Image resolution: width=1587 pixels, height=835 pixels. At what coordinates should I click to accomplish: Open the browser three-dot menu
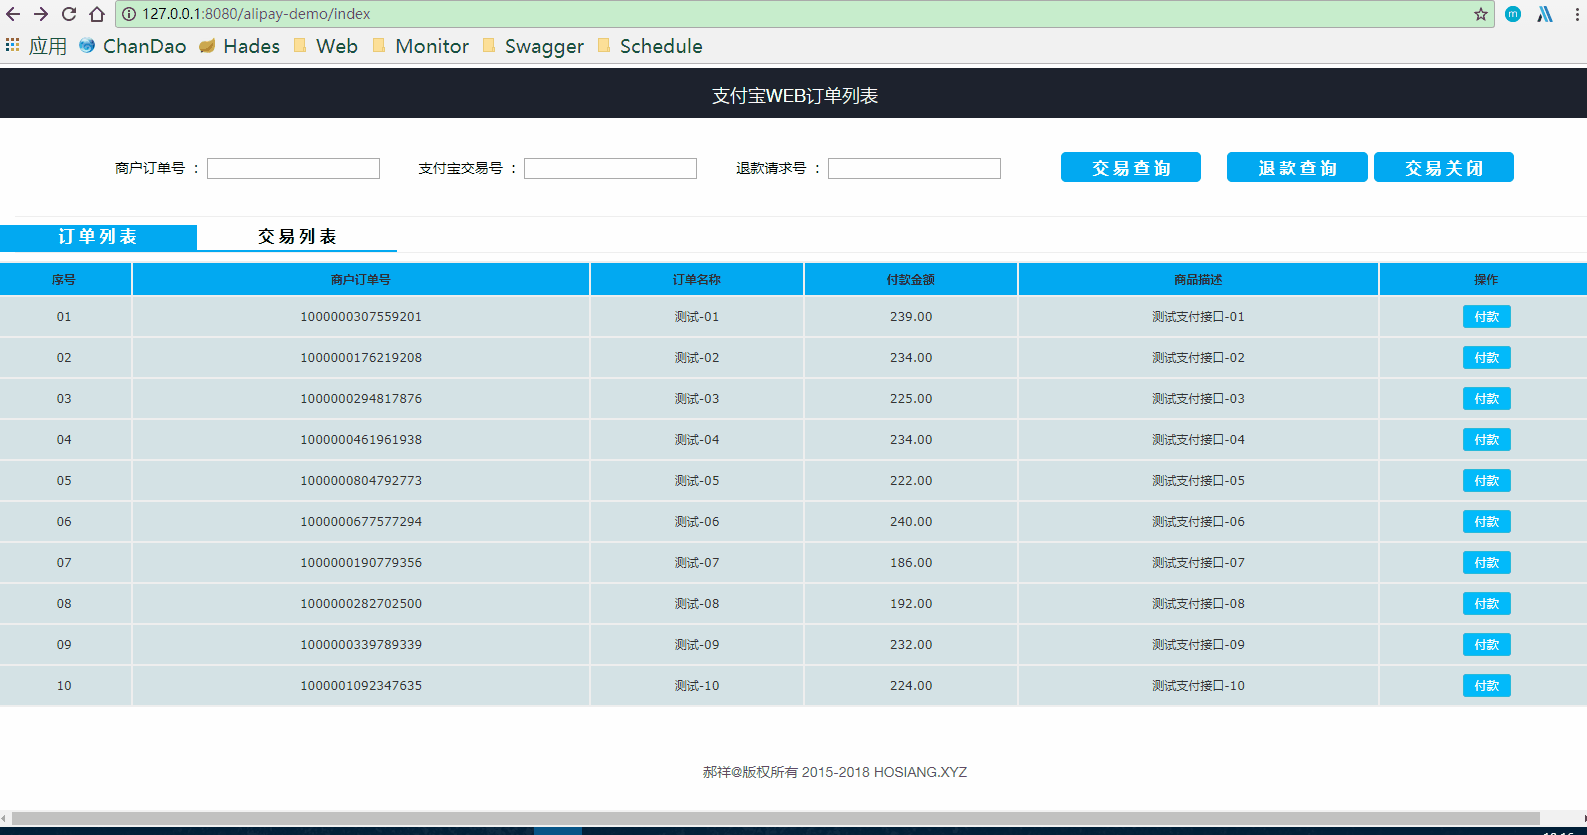[x=1577, y=14]
